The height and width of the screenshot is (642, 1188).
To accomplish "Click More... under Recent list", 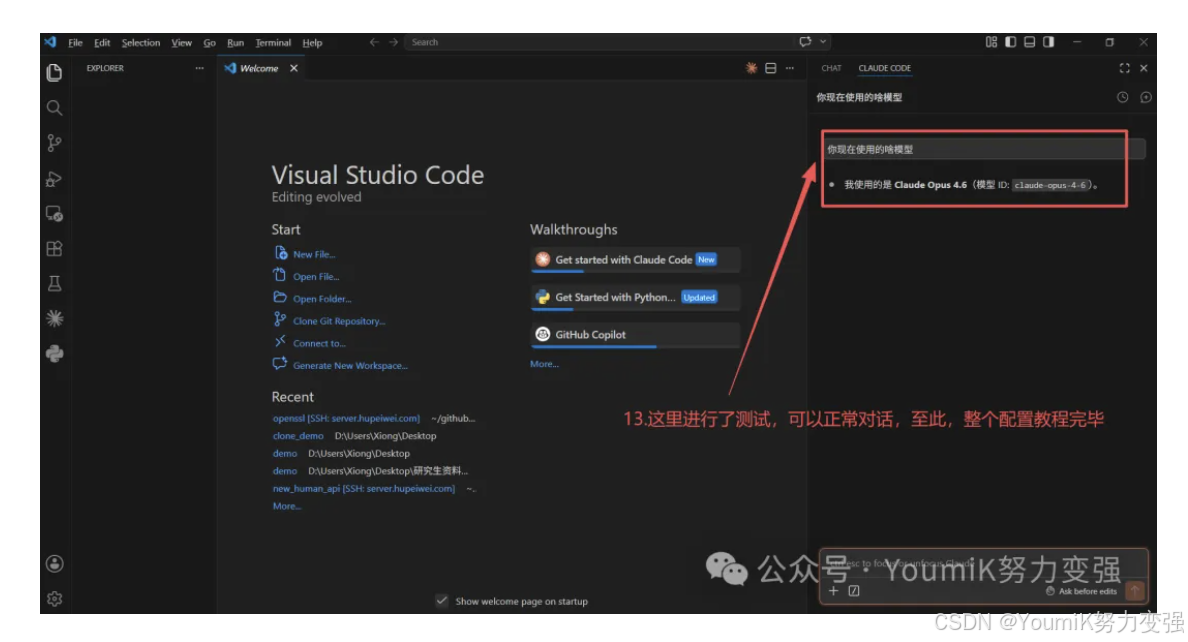I will point(286,506).
